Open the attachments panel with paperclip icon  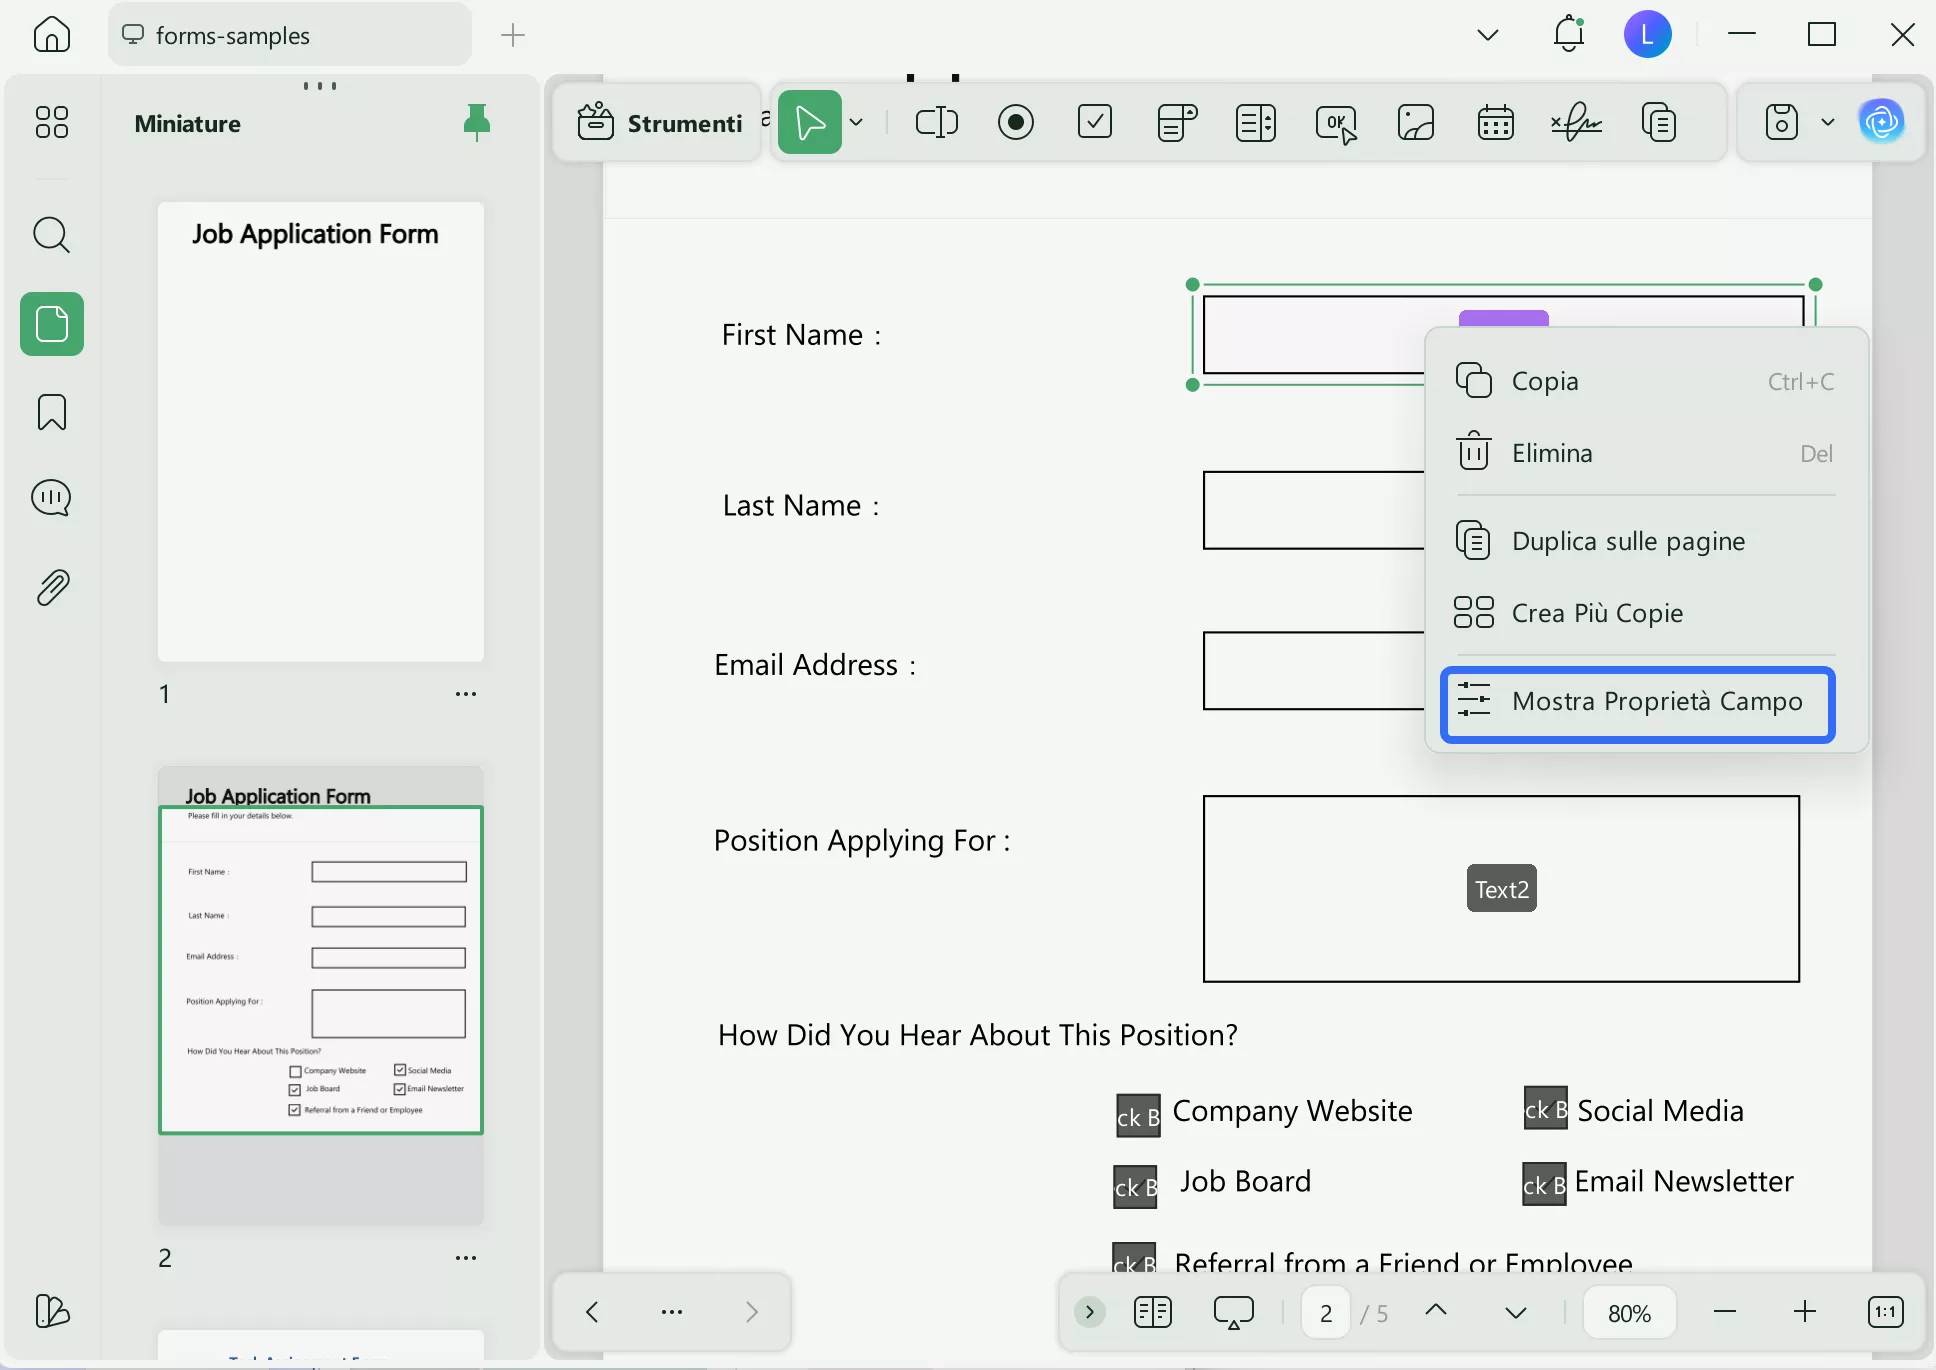click(x=52, y=588)
